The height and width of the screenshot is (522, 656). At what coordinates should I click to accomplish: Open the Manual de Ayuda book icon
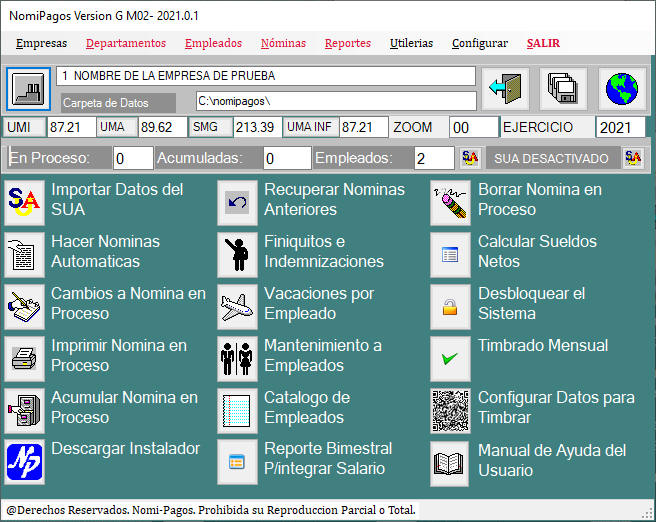tap(451, 460)
